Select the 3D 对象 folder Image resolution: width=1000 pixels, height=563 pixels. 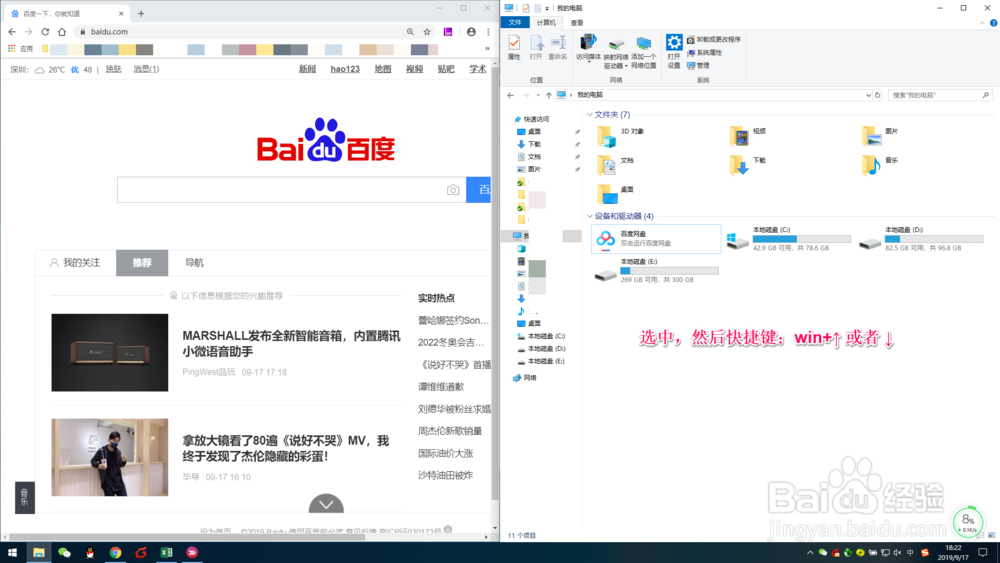621,136
